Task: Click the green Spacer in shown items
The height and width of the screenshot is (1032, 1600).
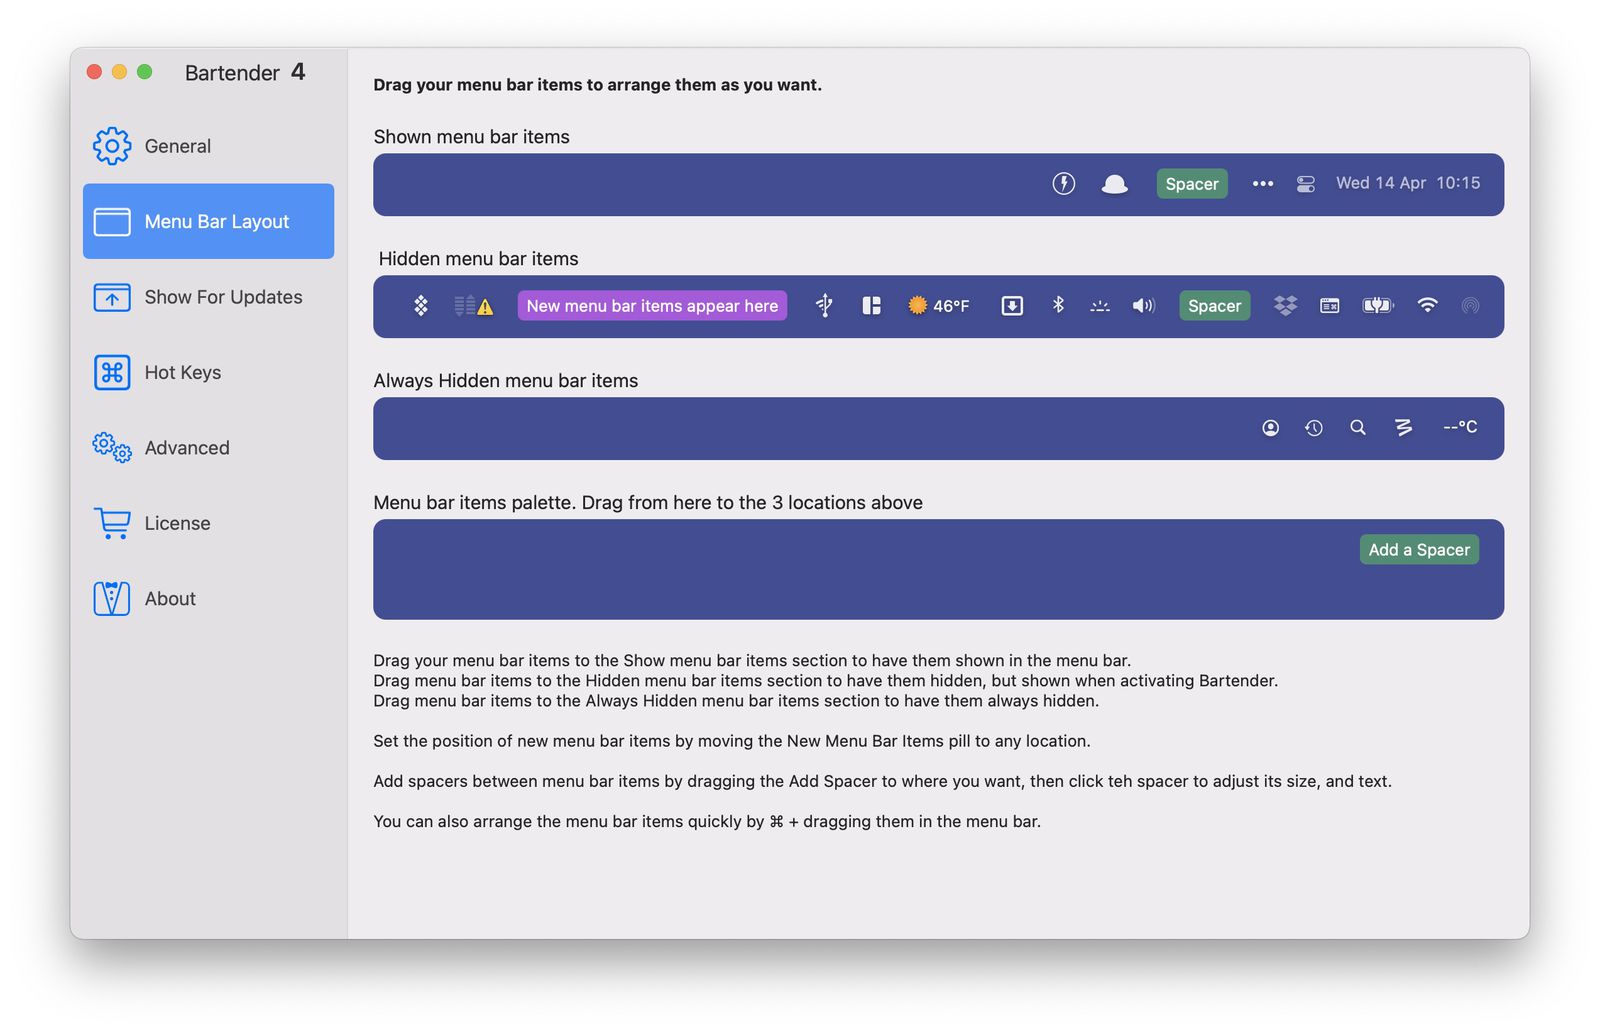Action: [x=1191, y=184]
